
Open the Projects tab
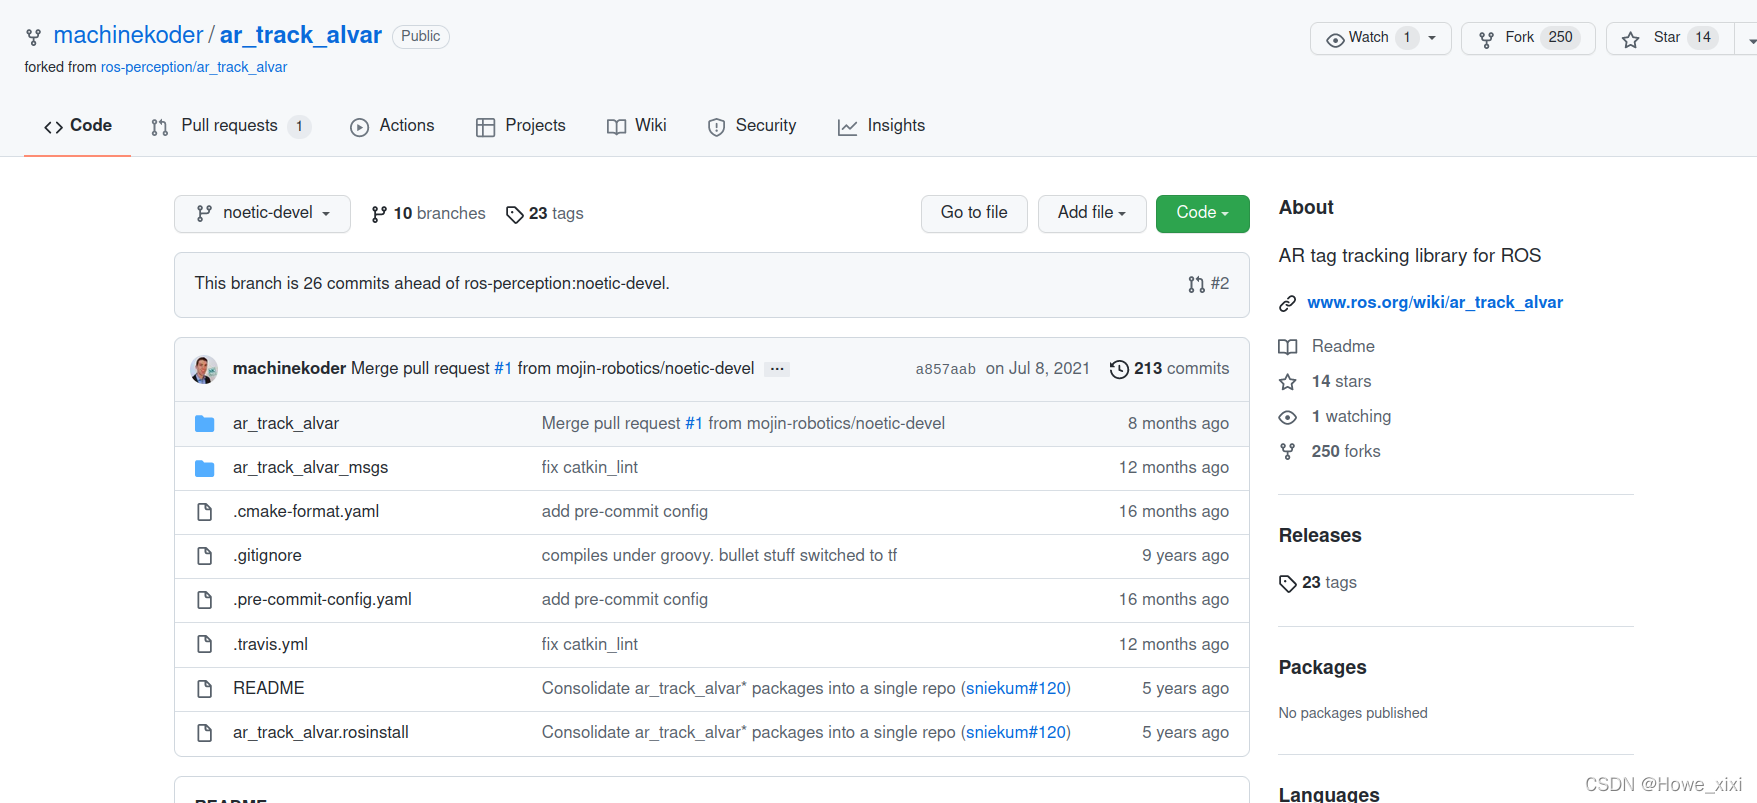[x=521, y=126]
